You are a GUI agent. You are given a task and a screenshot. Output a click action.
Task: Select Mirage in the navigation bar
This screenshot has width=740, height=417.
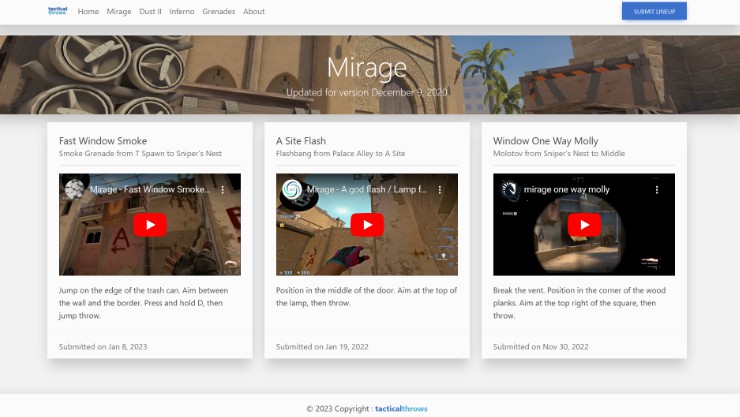[119, 12]
